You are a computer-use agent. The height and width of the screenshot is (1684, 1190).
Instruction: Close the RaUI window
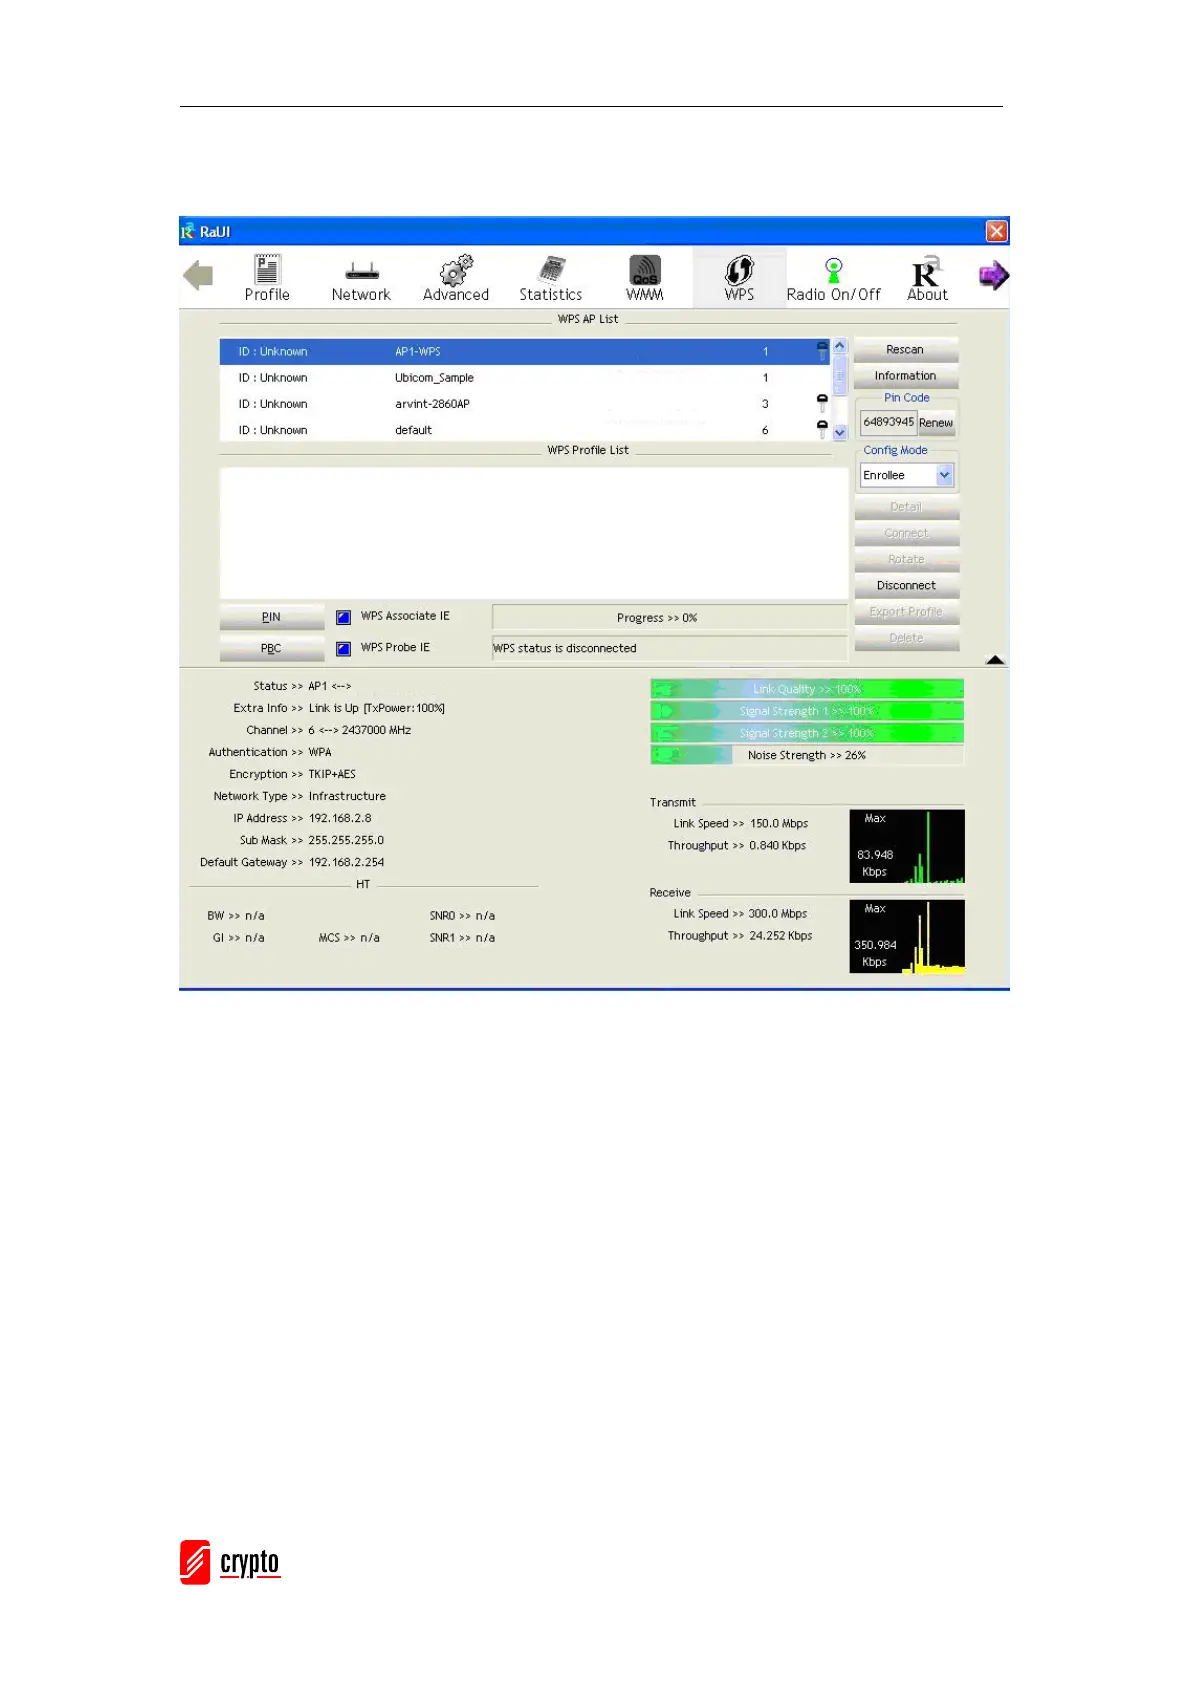coord(997,231)
